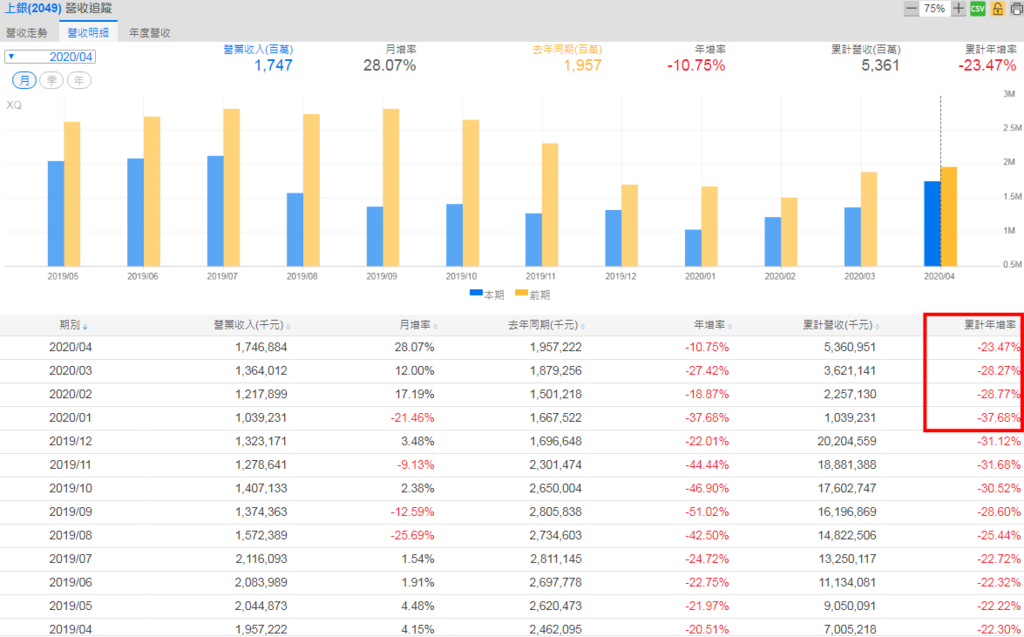Toggle the blue 本期 legend swatch

point(476,293)
